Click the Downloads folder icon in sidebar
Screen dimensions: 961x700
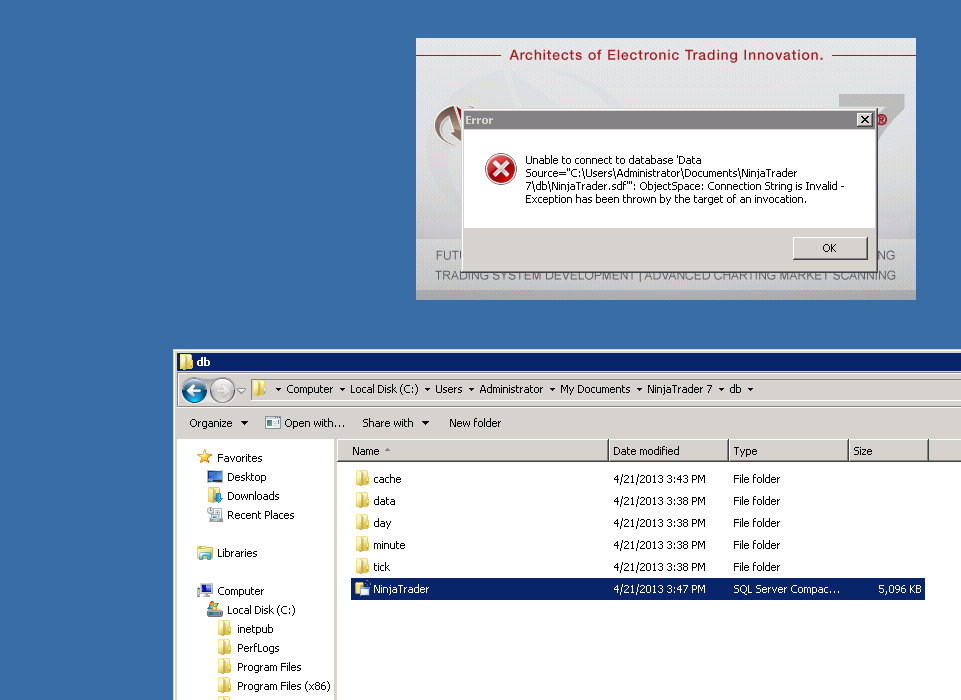point(215,495)
